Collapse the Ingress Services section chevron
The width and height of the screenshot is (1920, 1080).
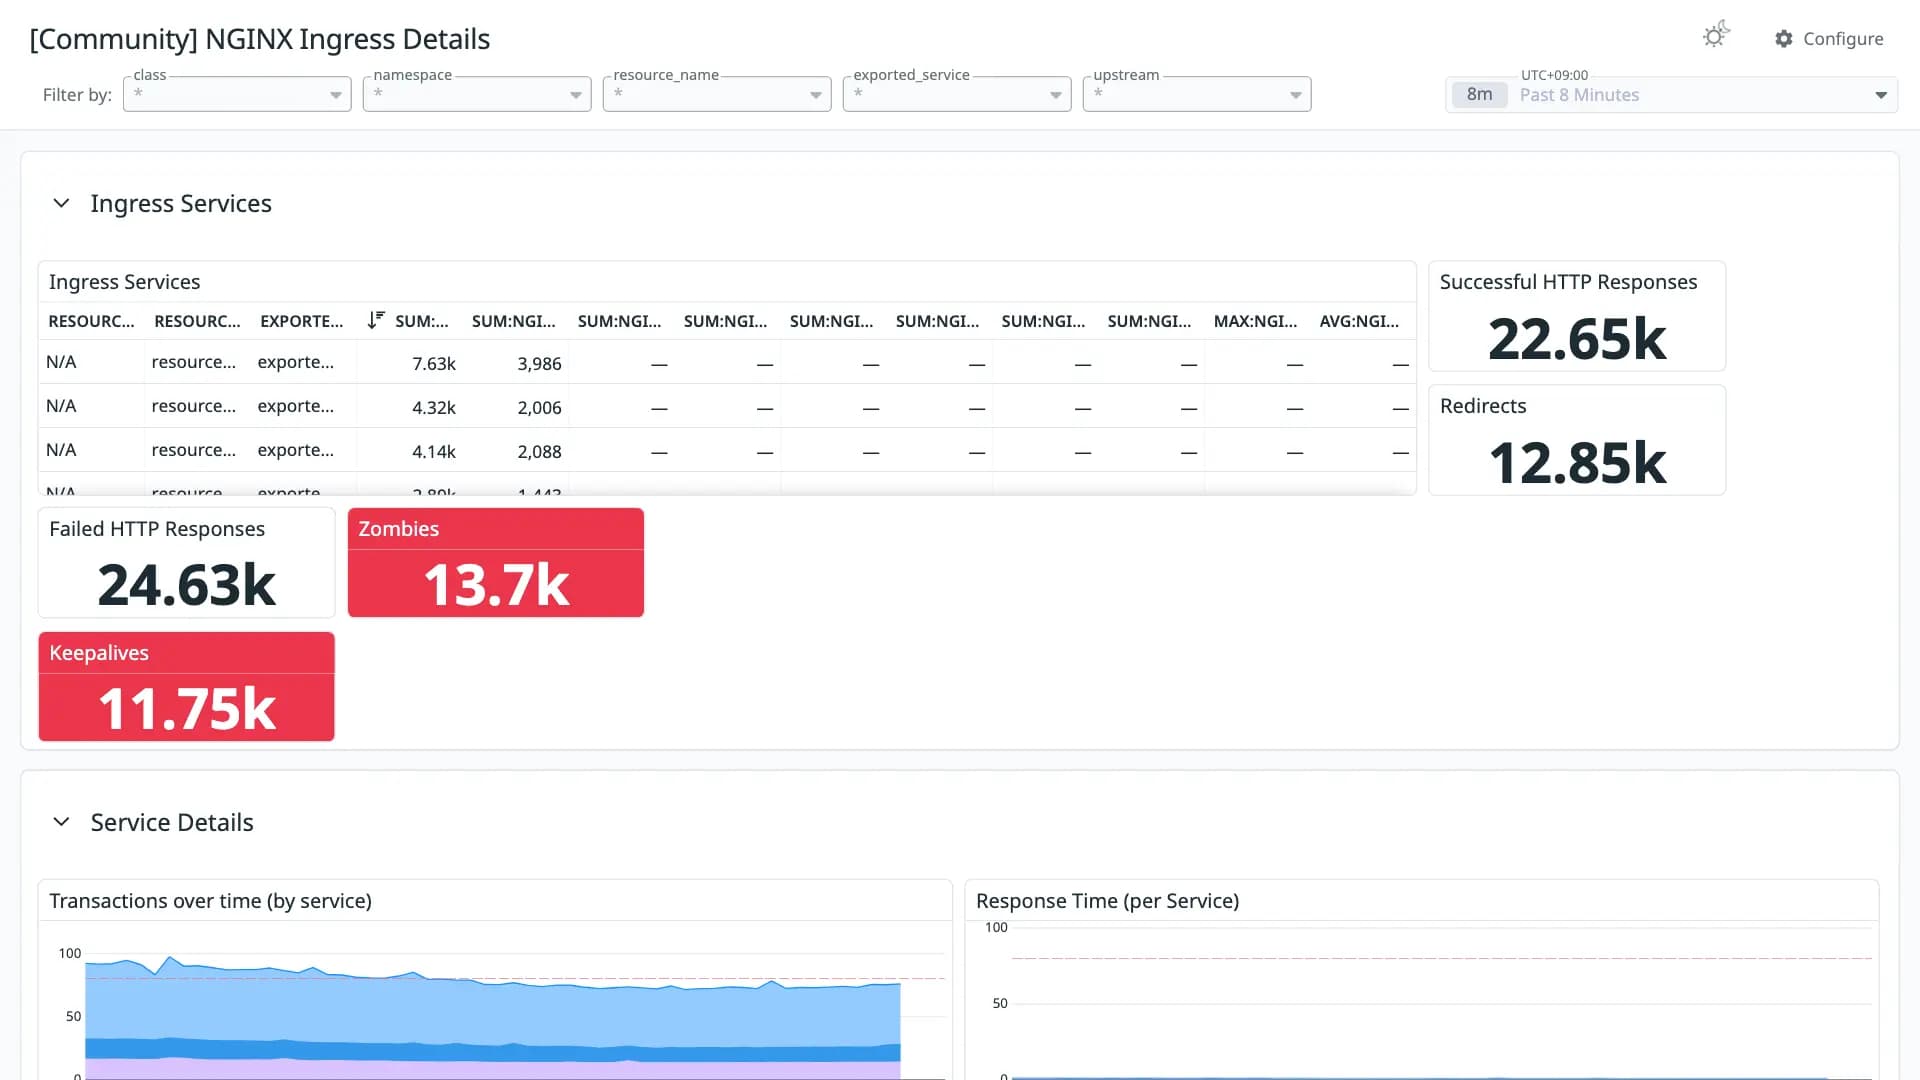[61, 203]
